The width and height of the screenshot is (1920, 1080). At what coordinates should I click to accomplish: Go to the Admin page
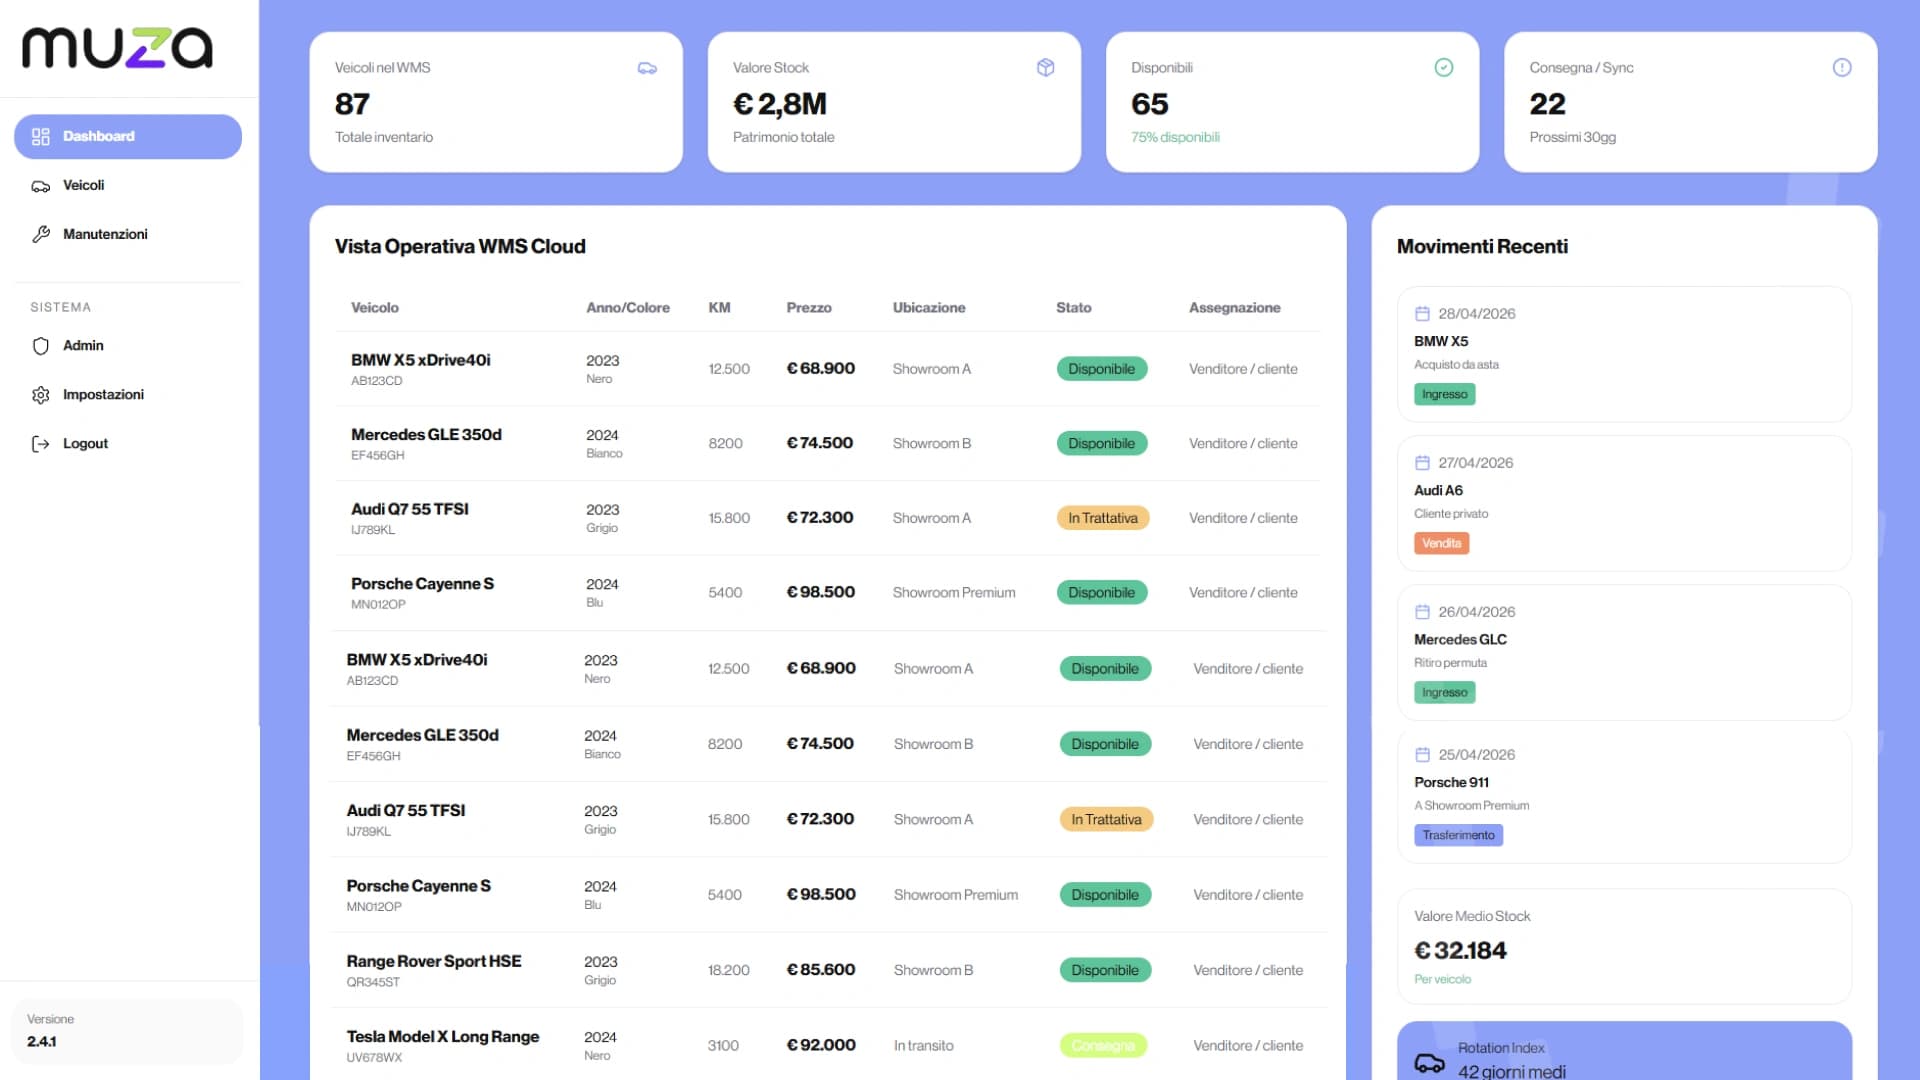coord(128,346)
